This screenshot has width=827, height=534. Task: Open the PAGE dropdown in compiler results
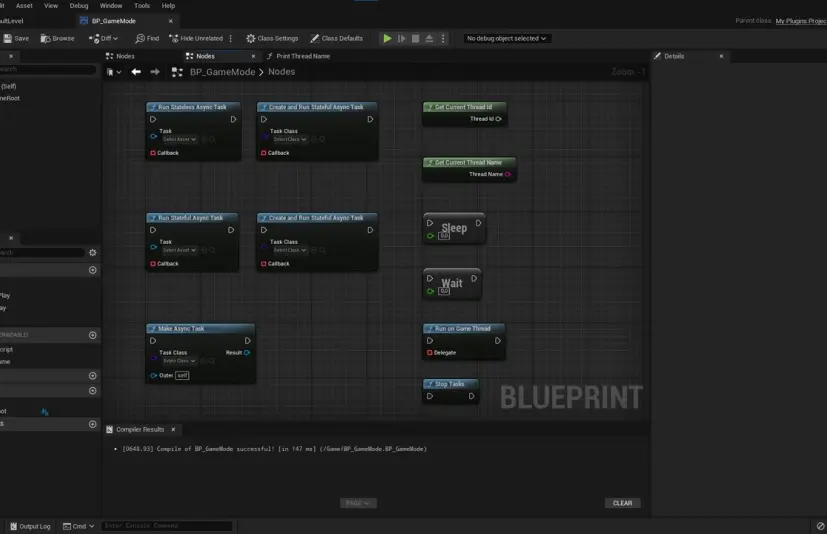tap(358, 503)
